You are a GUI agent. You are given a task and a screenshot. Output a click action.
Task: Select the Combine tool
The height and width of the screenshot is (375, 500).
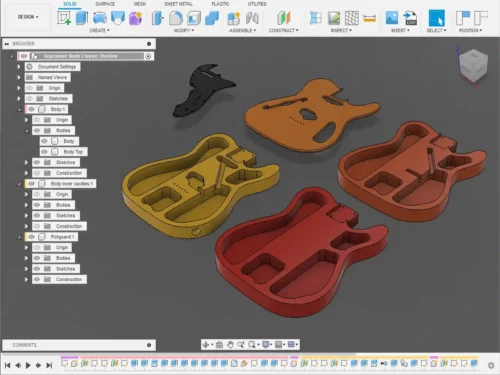212,18
